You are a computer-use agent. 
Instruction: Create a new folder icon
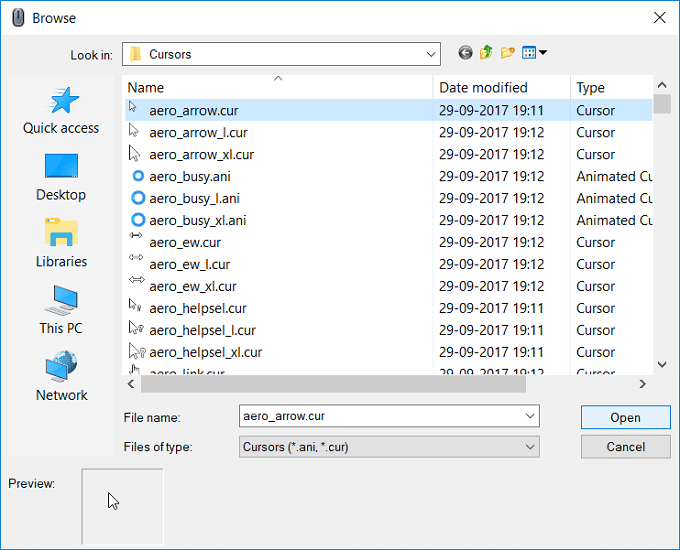coord(507,53)
